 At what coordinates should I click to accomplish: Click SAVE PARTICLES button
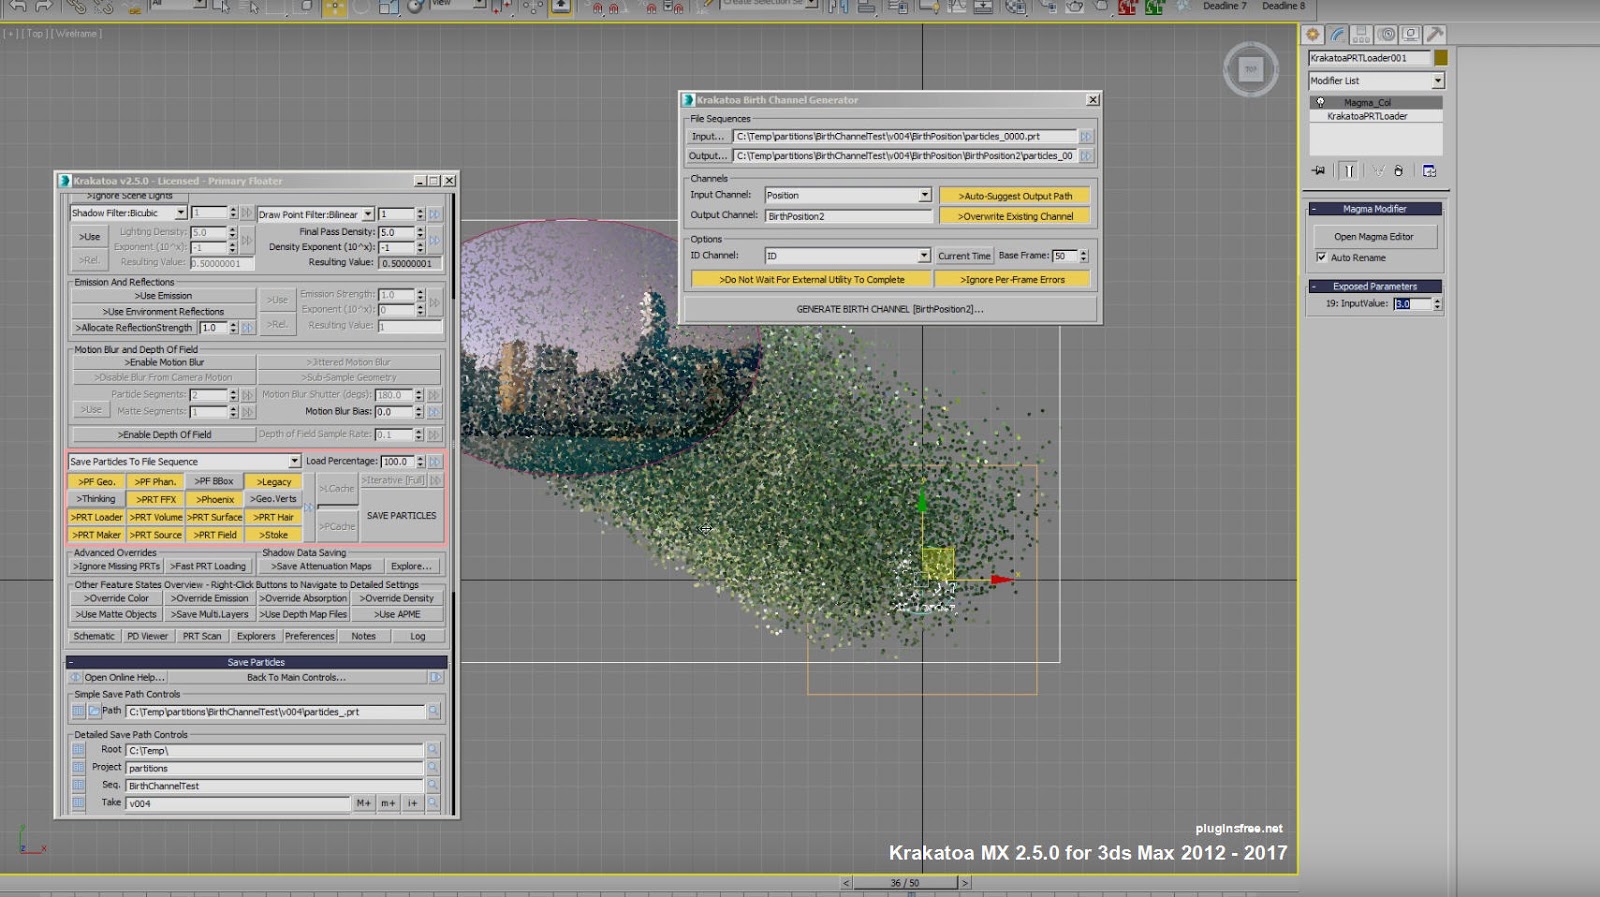click(401, 516)
